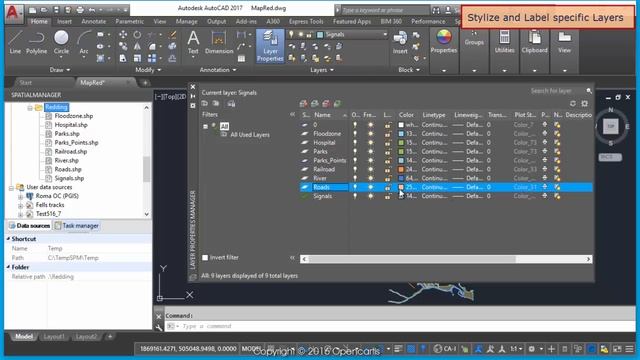Toggle On bulb for Hospital layer
Screen dimensions: 640x360
tap(355, 142)
